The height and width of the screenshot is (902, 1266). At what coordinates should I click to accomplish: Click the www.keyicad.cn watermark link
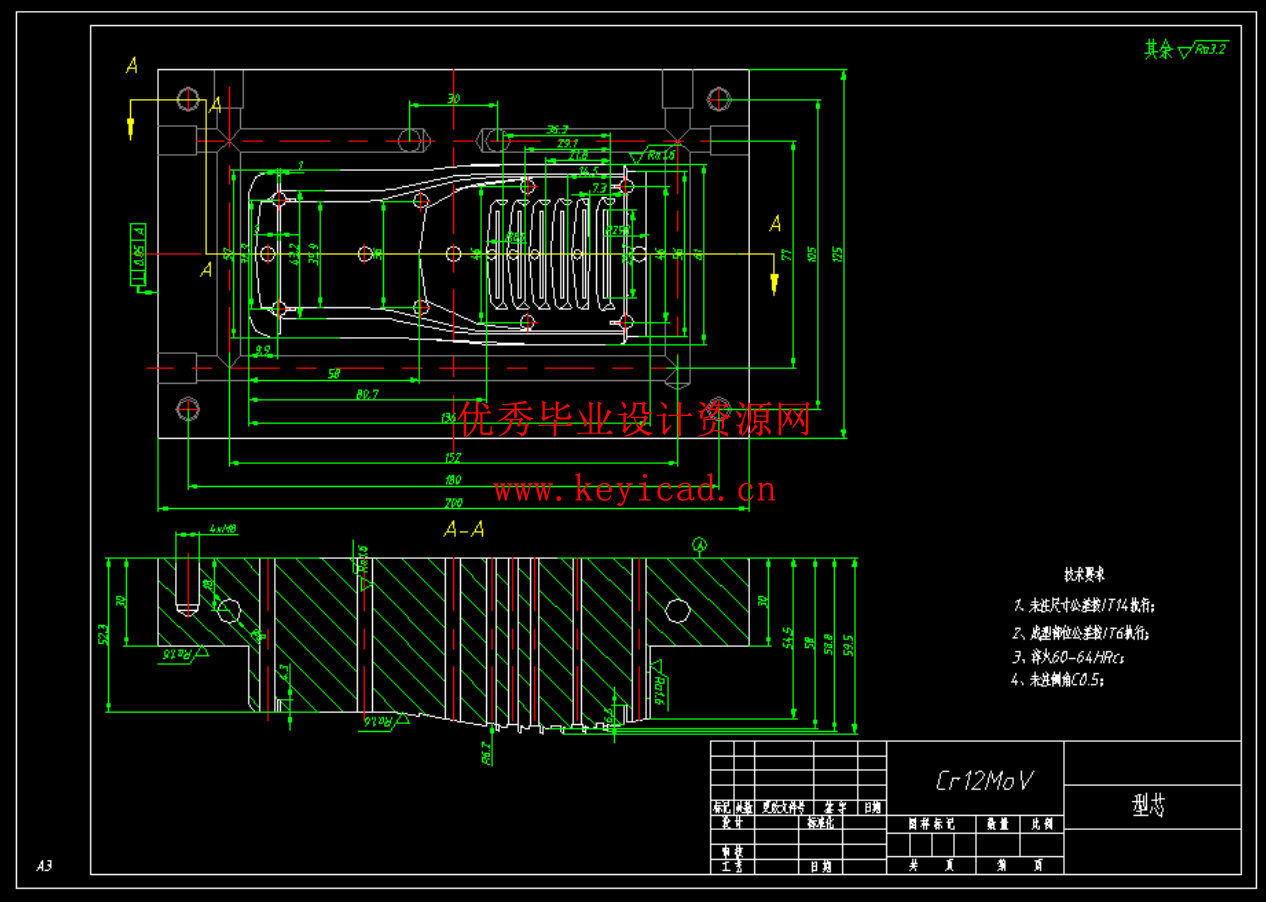point(634,490)
